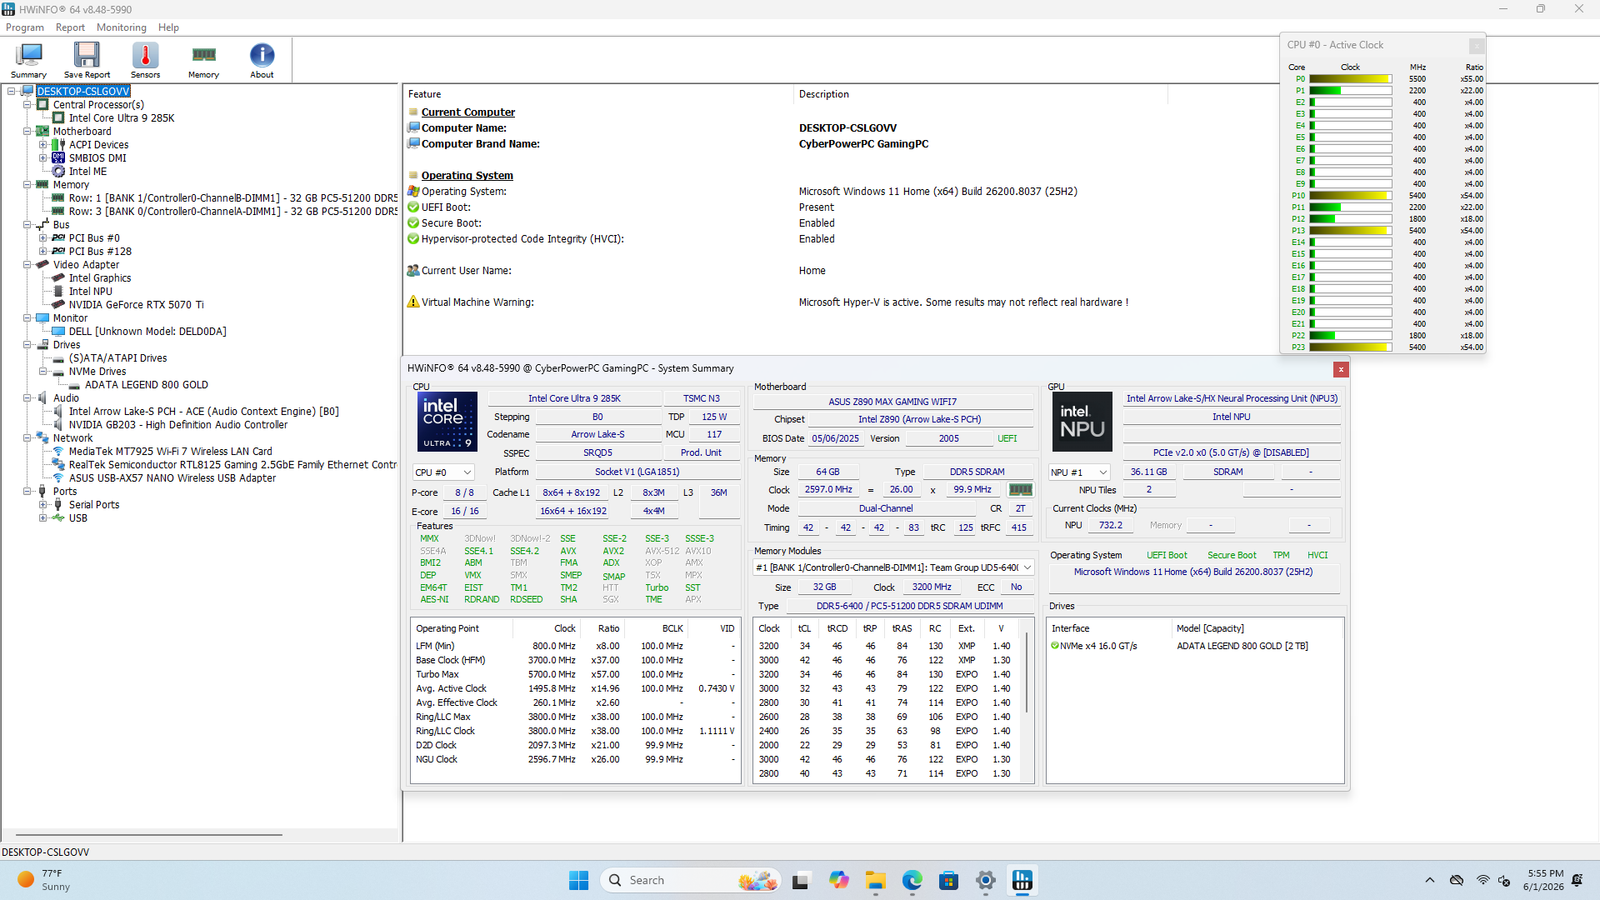Select Intel Core Ultra 9 285K in tree
This screenshot has height=900, width=1600.
121,118
